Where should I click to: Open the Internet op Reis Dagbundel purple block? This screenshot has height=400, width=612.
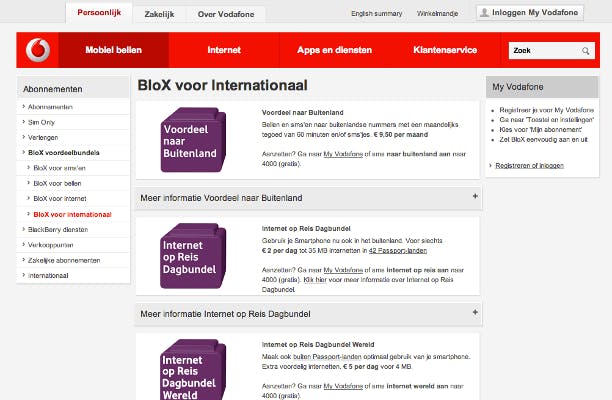[x=193, y=256]
